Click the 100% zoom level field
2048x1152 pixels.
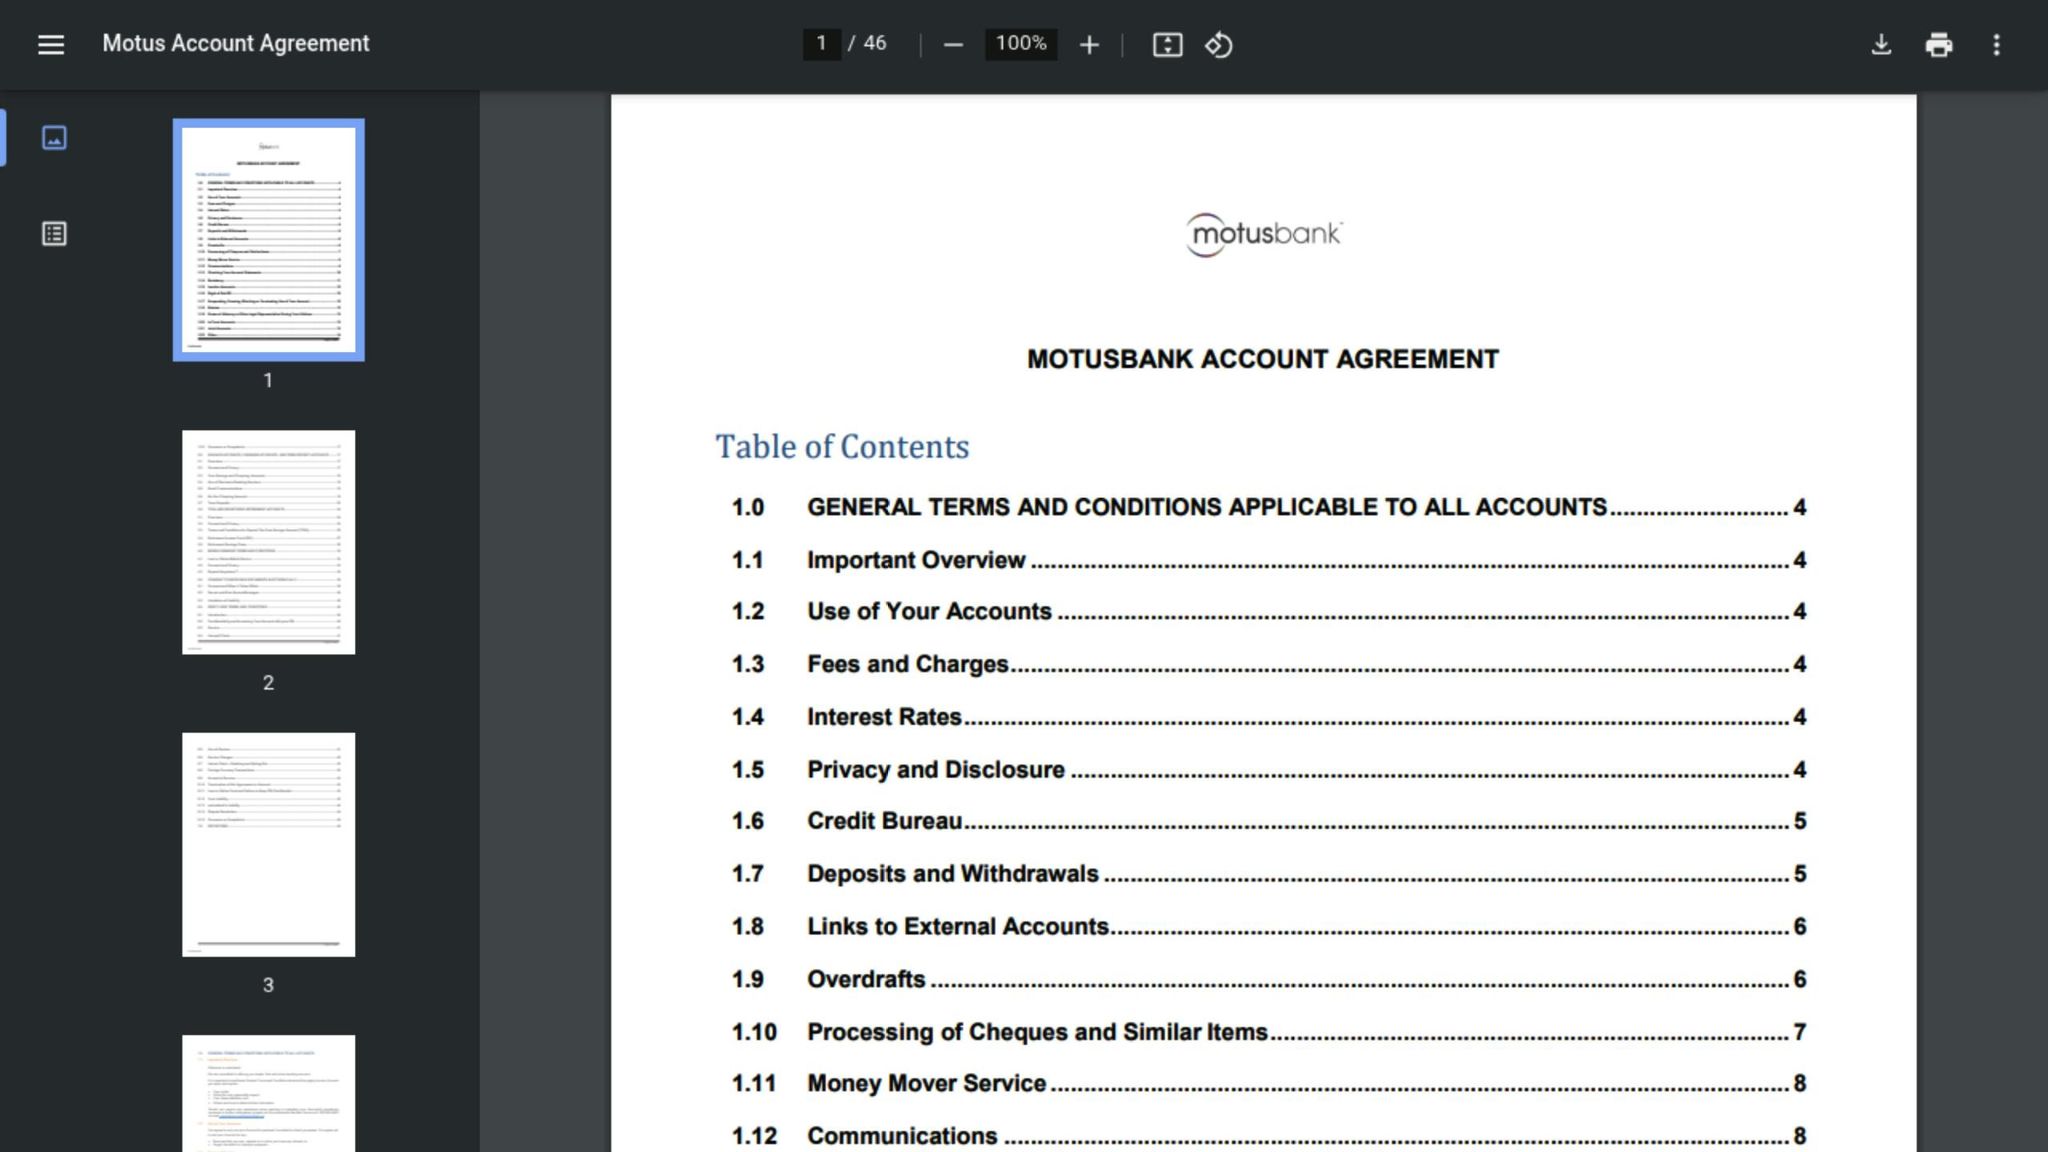click(x=1020, y=44)
